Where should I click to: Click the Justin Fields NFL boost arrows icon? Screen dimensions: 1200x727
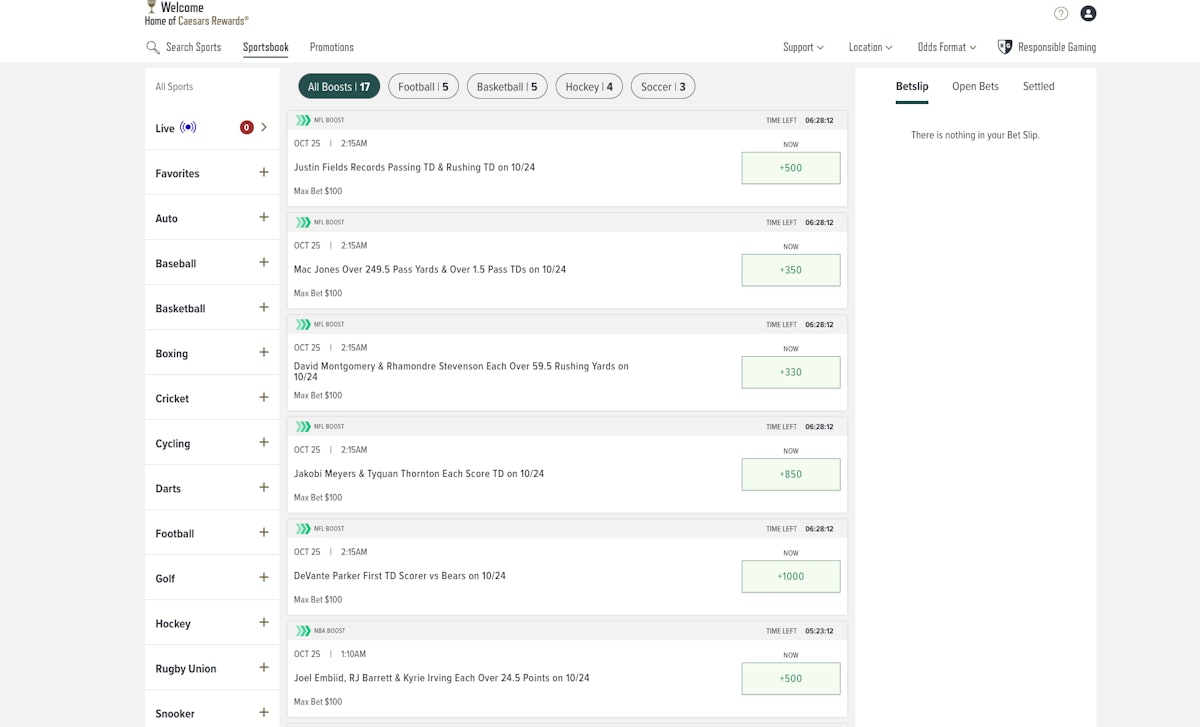pos(302,120)
